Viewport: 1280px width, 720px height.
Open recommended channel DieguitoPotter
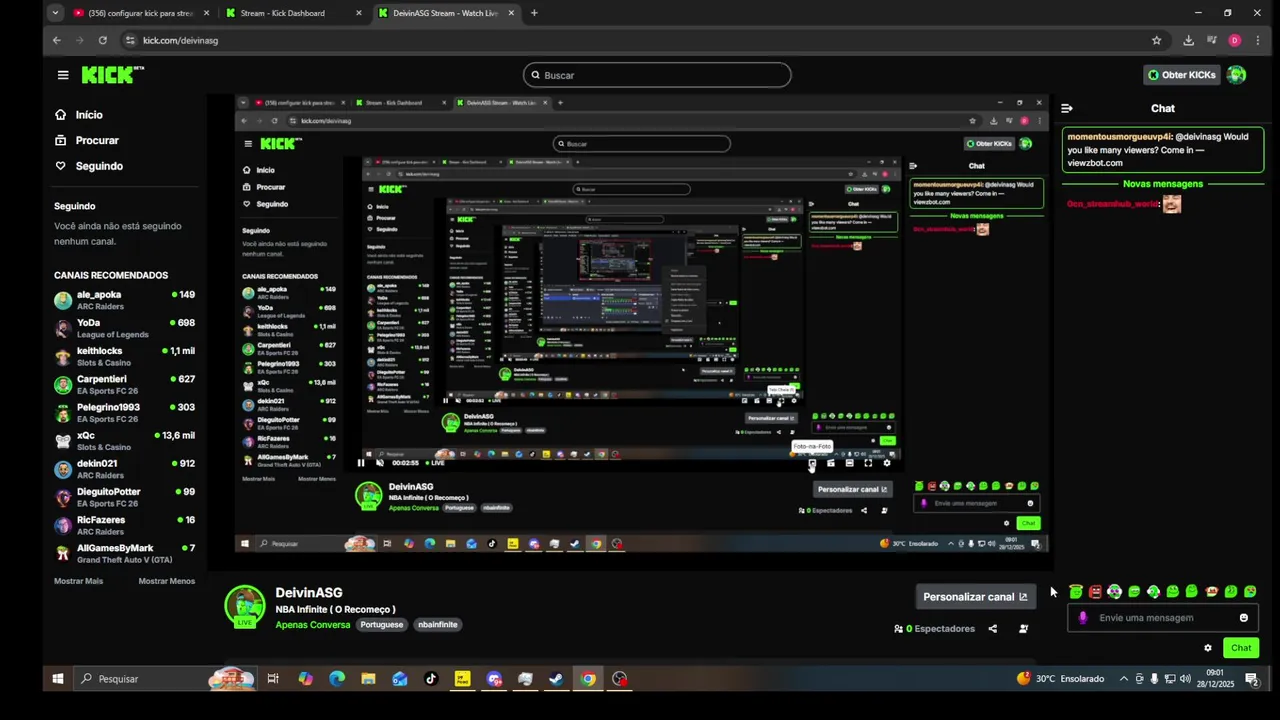[x=125, y=496]
